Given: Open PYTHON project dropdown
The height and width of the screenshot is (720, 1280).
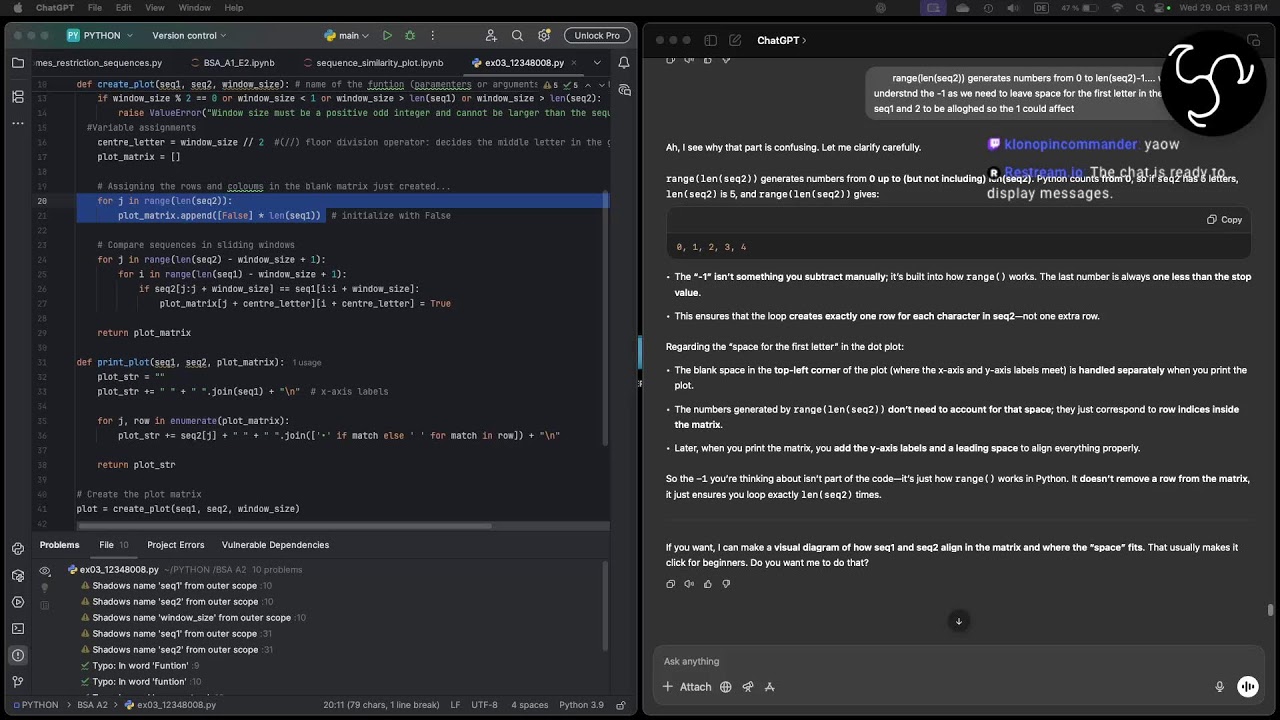Looking at the screenshot, I should [101, 35].
